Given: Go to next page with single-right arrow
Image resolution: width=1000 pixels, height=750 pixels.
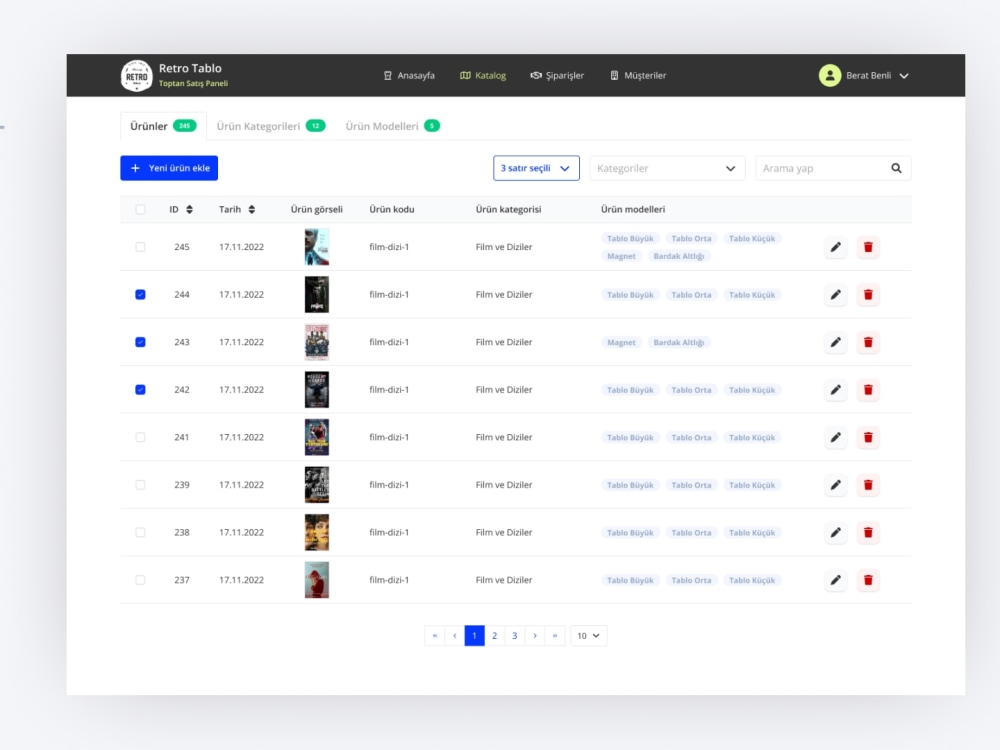Looking at the screenshot, I should [535, 636].
